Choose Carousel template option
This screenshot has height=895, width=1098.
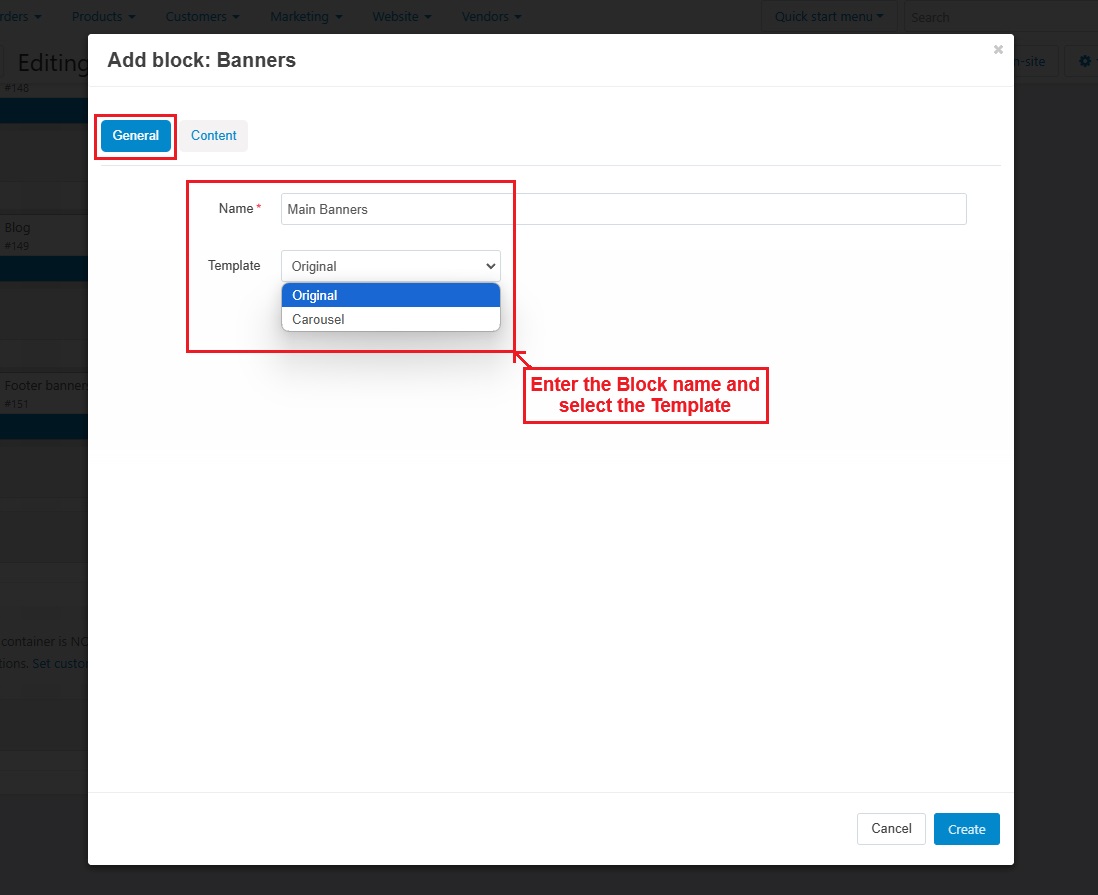tap(391, 320)
